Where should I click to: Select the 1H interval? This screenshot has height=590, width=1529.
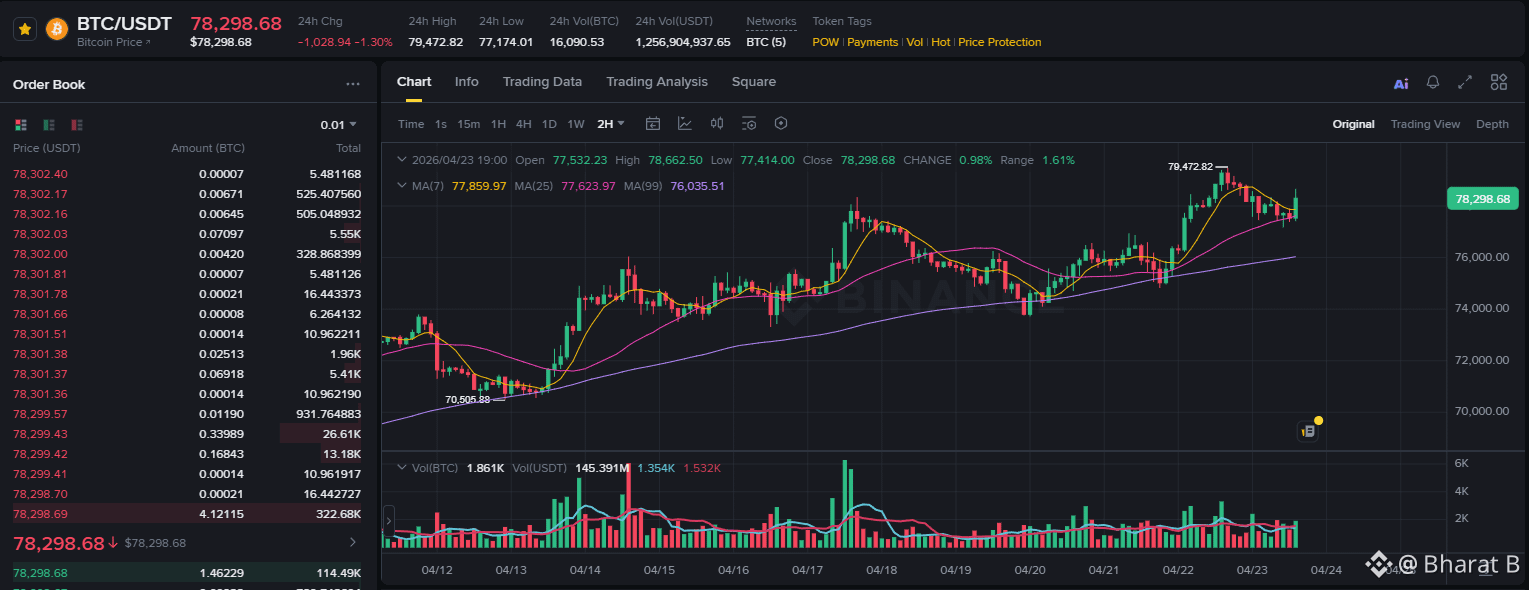pyautogui.click(x=498, y=124)
